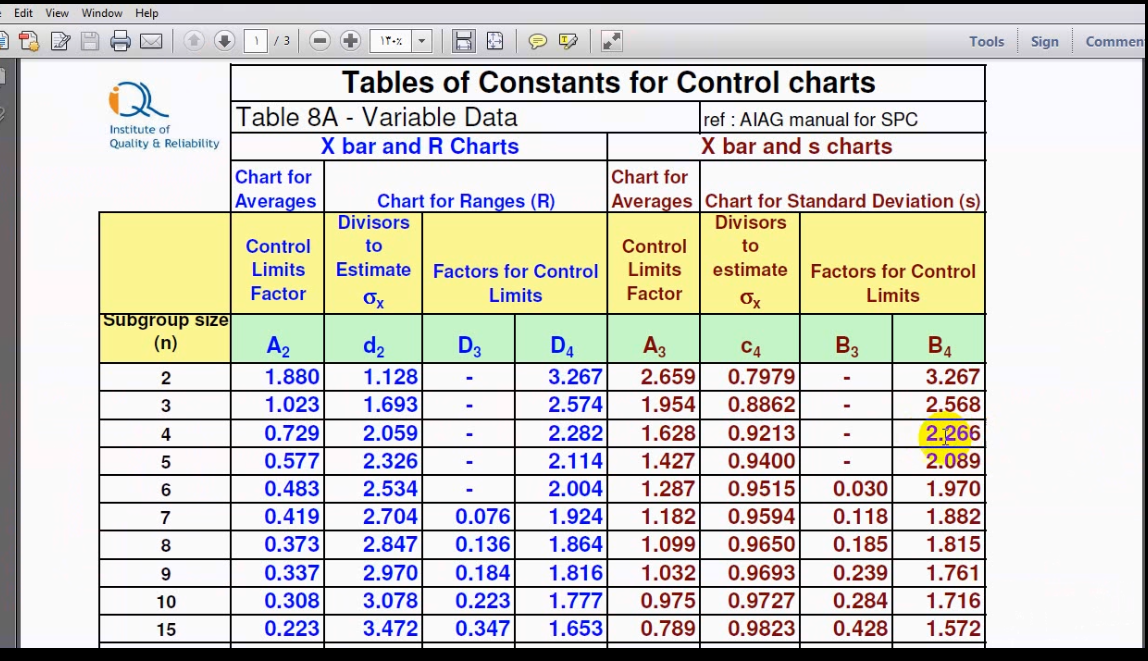The width and height of the screenshot is (1148, 661).
Task: Open the Tools pane
Action: pos(986,41)
